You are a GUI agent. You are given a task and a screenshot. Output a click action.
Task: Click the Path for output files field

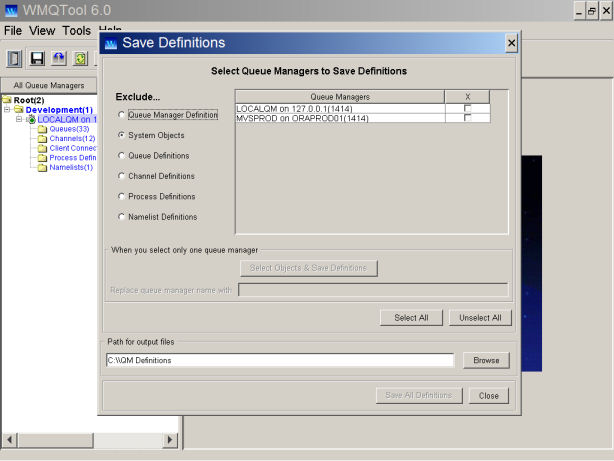tap(280, 360)
